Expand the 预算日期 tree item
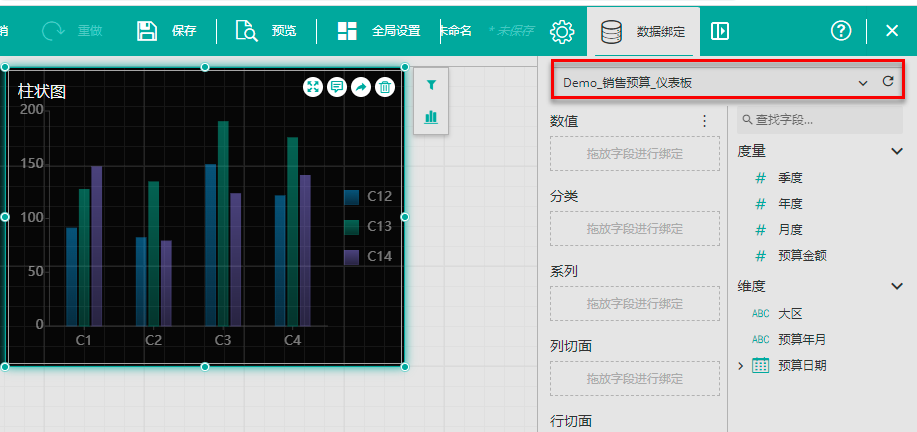 click(x=741, y=366)
